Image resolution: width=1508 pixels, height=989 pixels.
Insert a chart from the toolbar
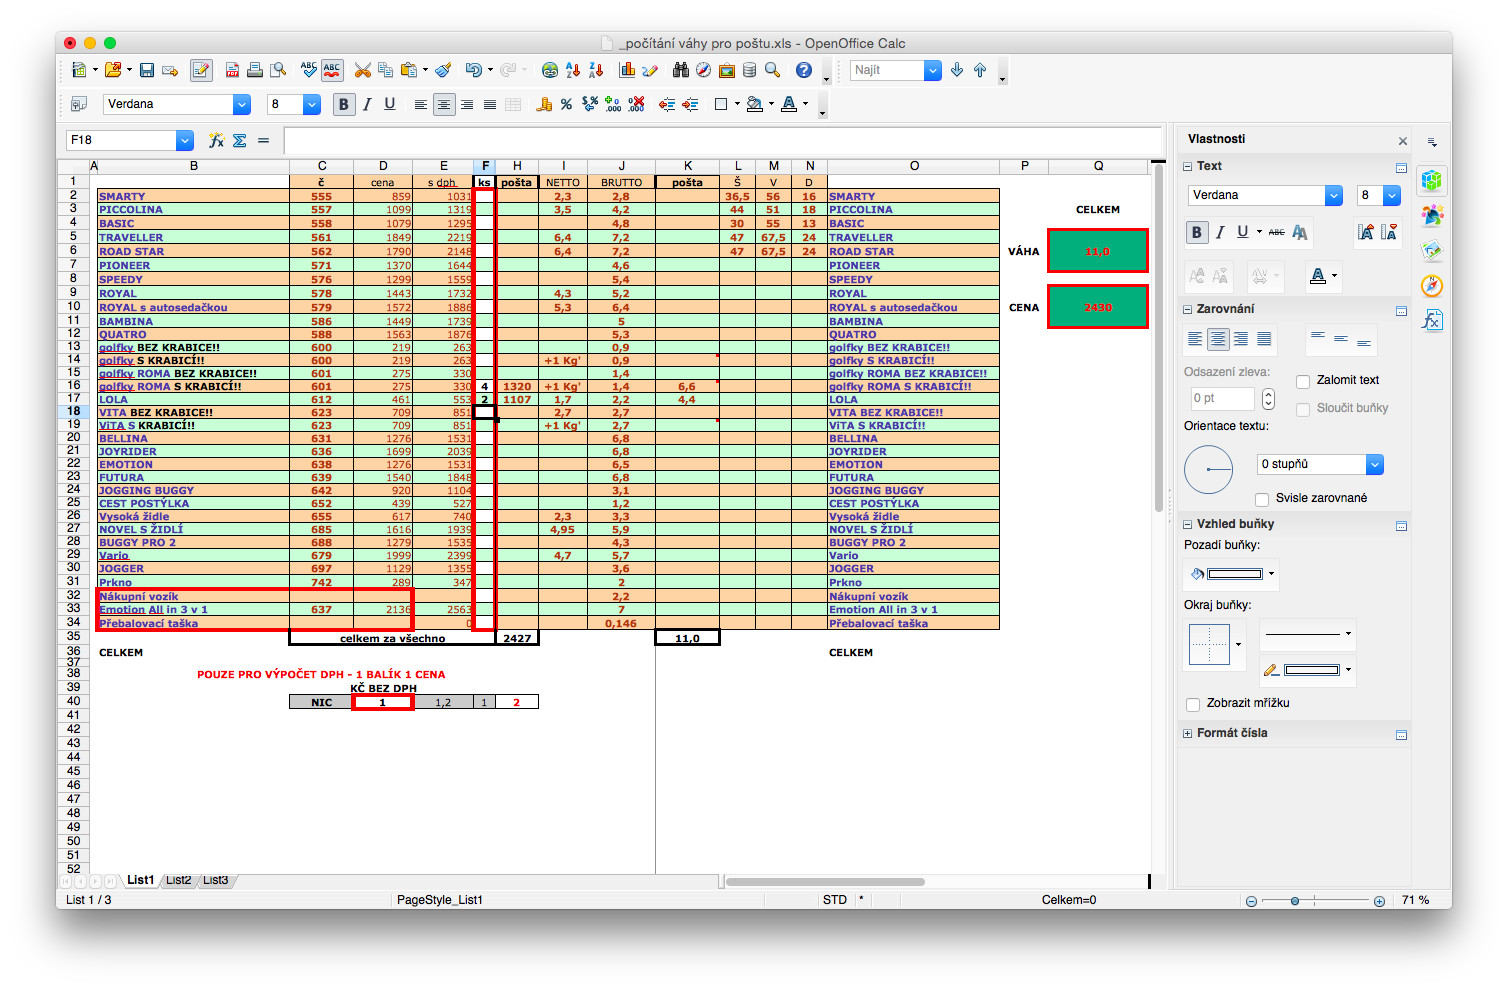pyautogui.click(x=627, y=70)
